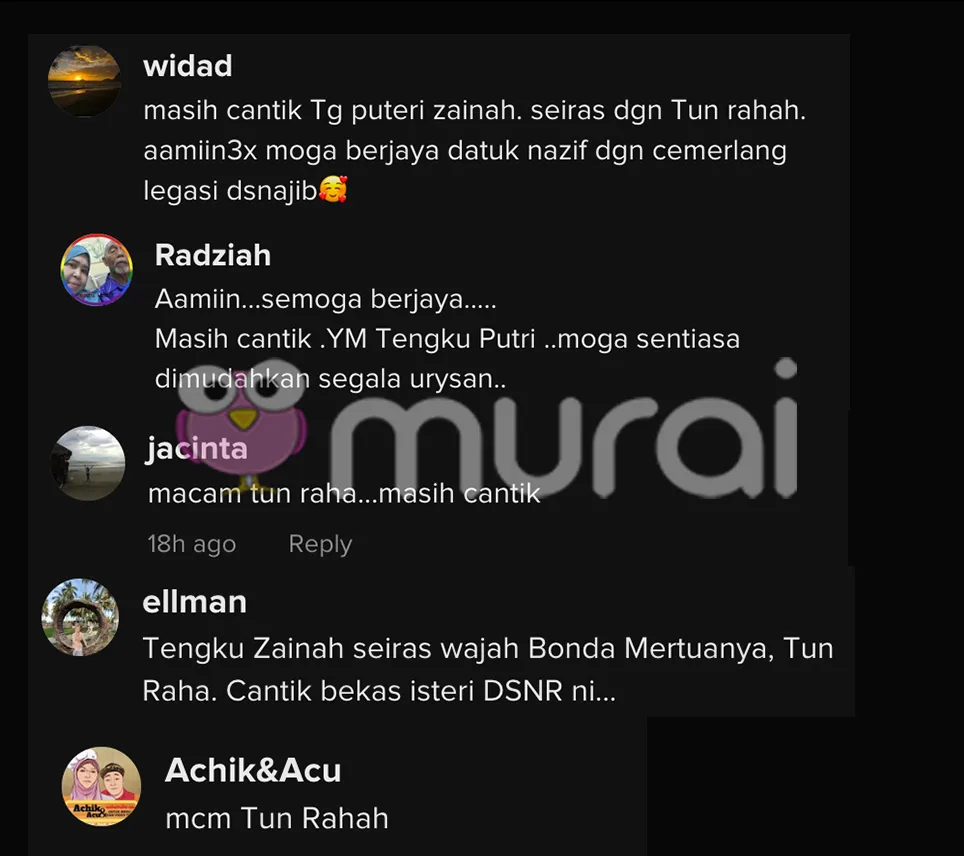Open Achik&Acu cartoon profile avatar
This screenshot has width=964, height=856.
pyautogui.click(x=101, y=787)
